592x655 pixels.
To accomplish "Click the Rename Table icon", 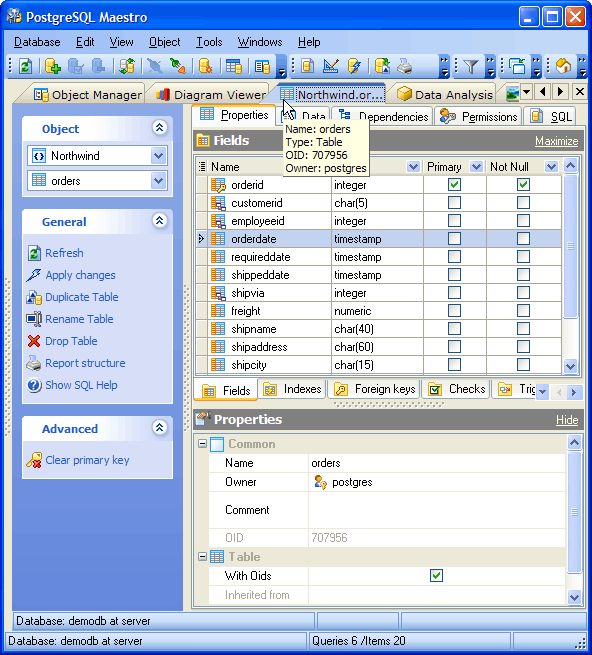I will pos(34,319).
